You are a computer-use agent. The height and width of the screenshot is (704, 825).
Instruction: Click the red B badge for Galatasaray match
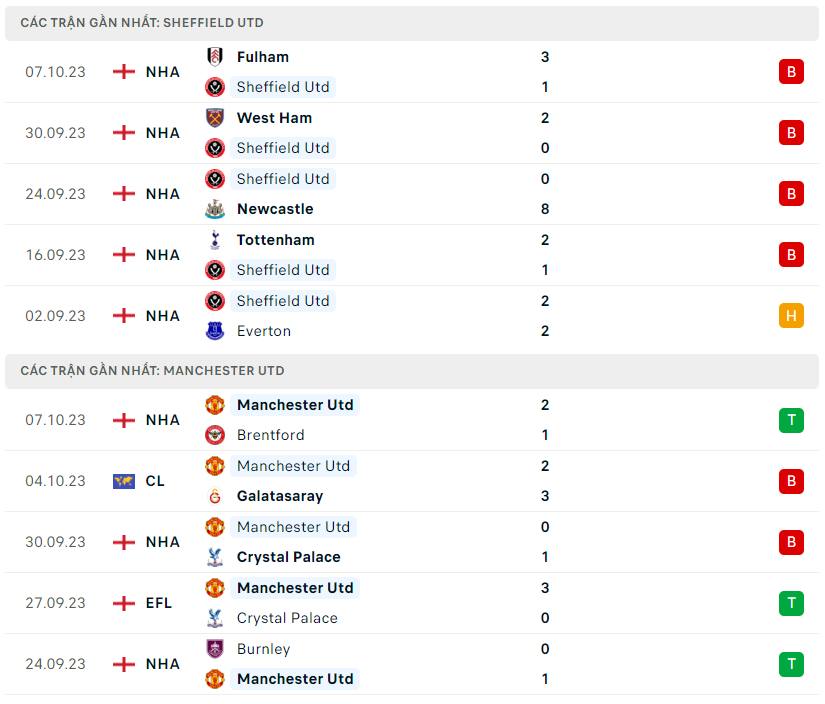pyautogui.click(x=791, y=481)
